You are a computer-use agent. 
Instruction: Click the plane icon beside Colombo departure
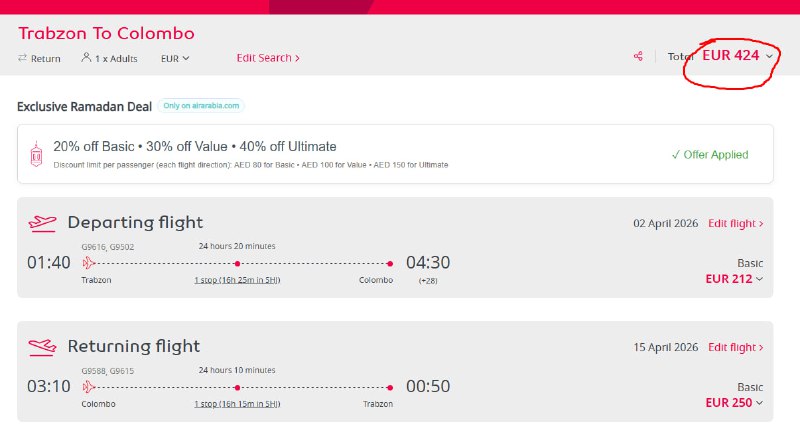click(x=89, y=387)
